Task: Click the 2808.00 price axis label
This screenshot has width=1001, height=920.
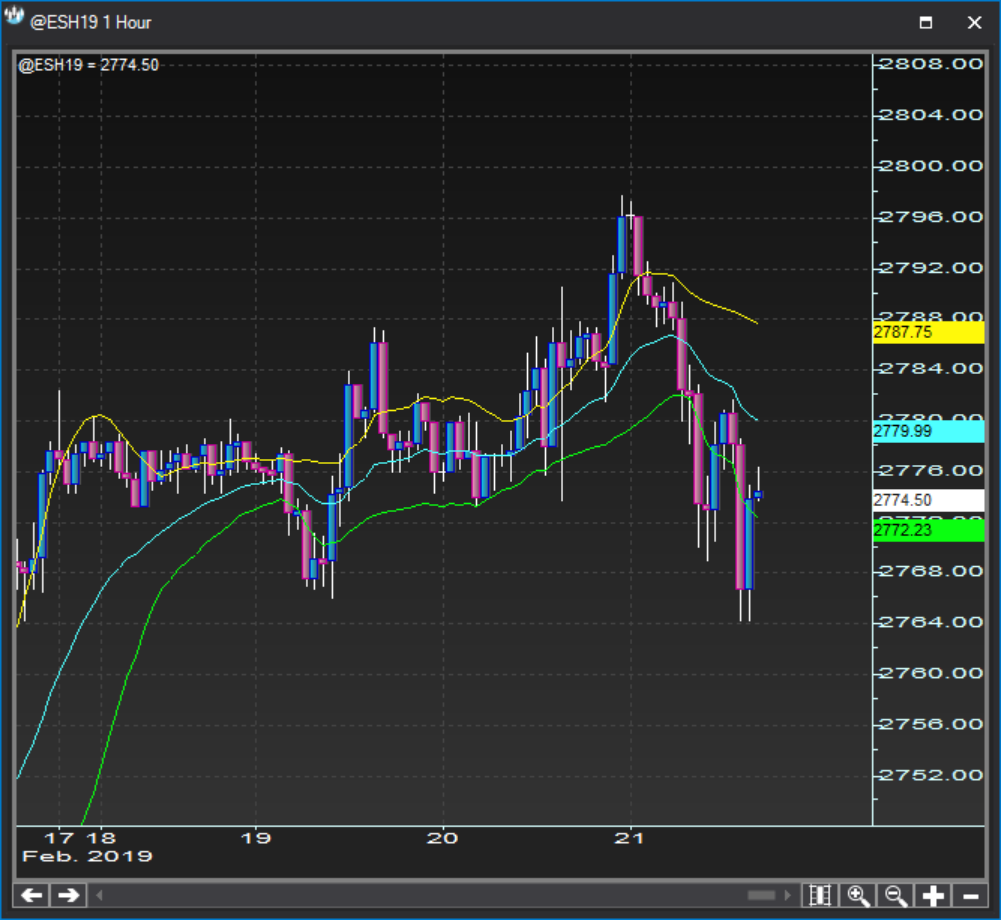Action: [931, 64]
